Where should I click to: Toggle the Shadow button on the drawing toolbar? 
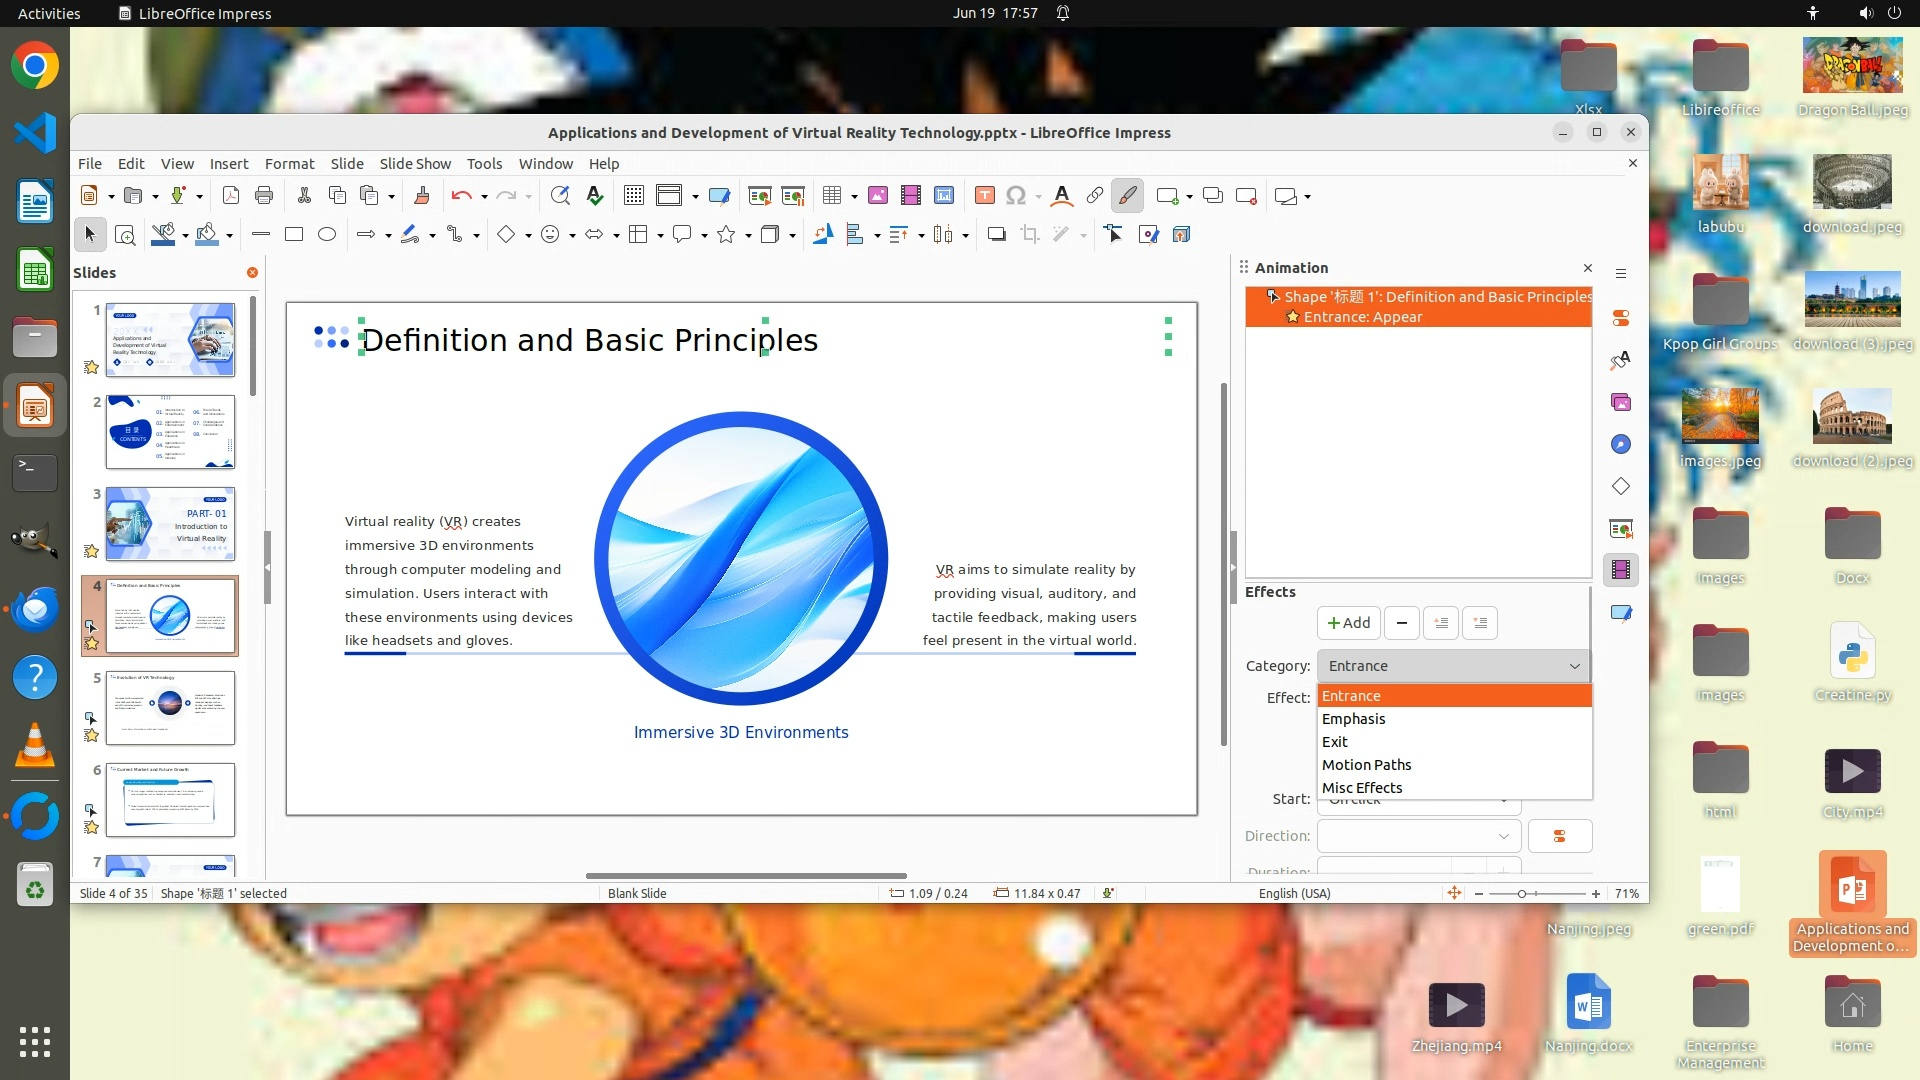[x=996, y=234]
